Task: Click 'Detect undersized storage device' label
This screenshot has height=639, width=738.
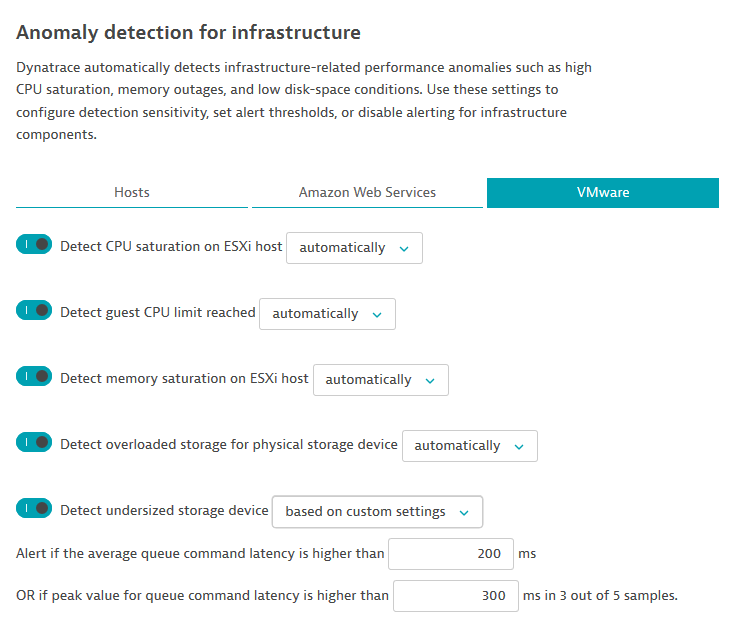Action: [x=165, y=510]
